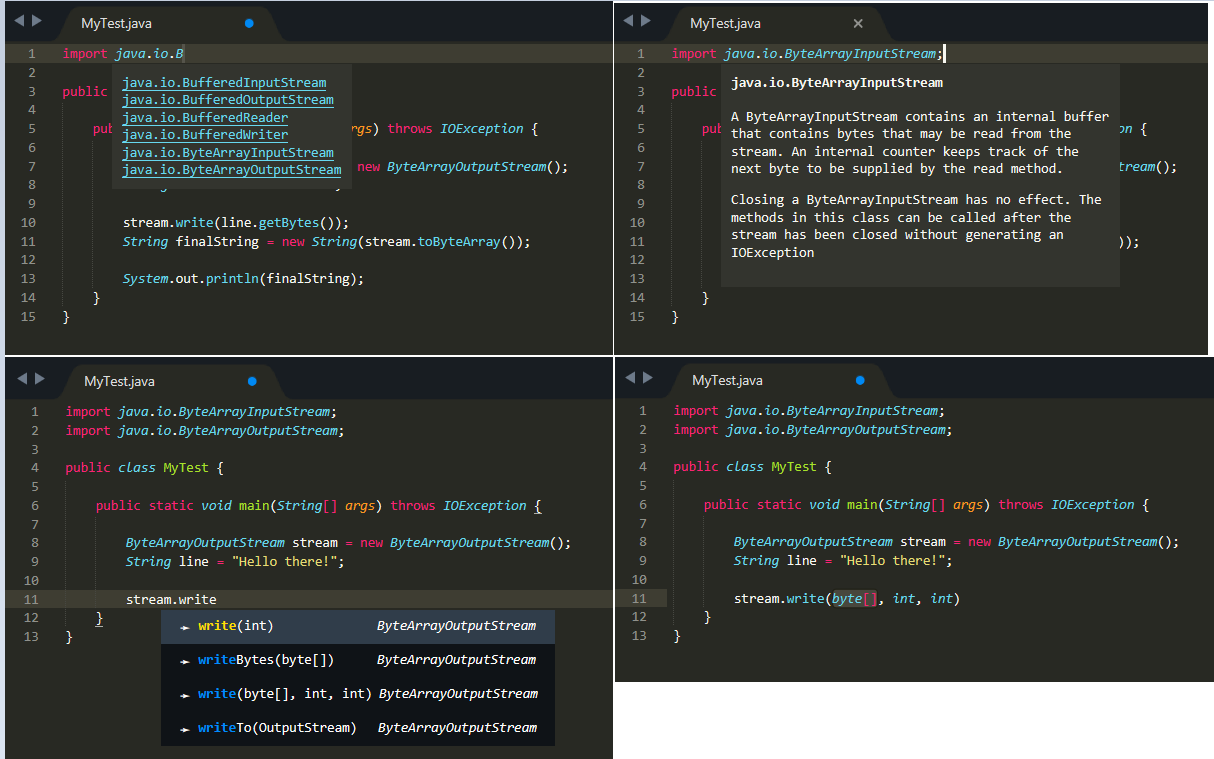The width and height of the screenshot is (1214, 759).
Task: Click the method icon beside writeBytes(byte[])
Action: pyautogui.click(x=185, y=661)
